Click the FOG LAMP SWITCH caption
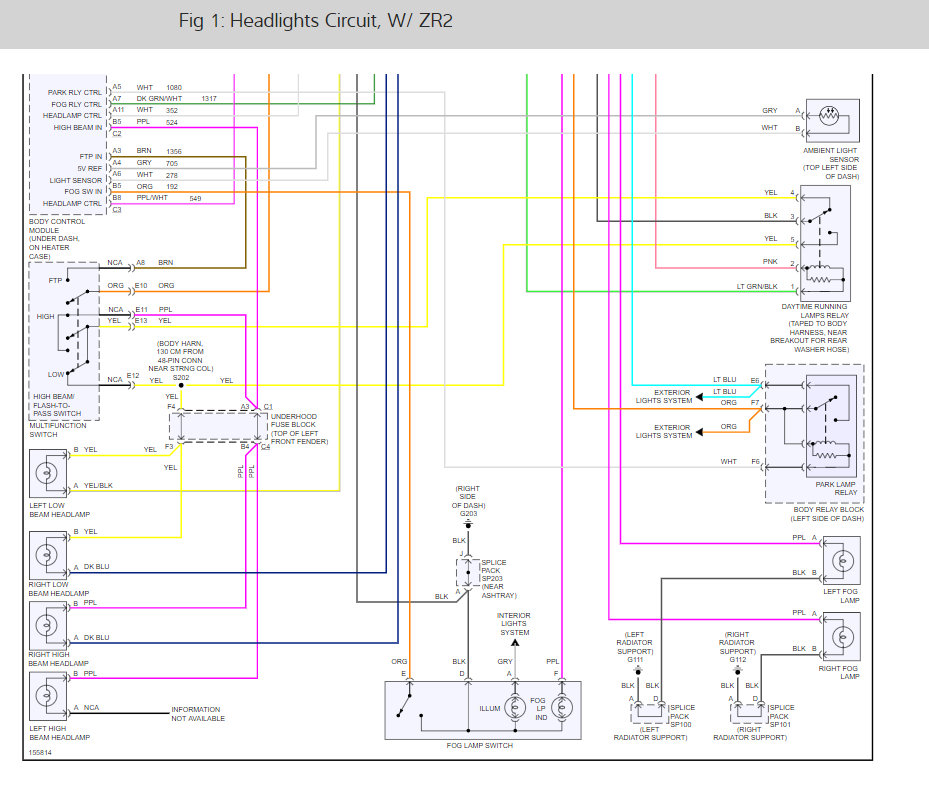Viewport: 929px width, 787px height. point(480,746)
